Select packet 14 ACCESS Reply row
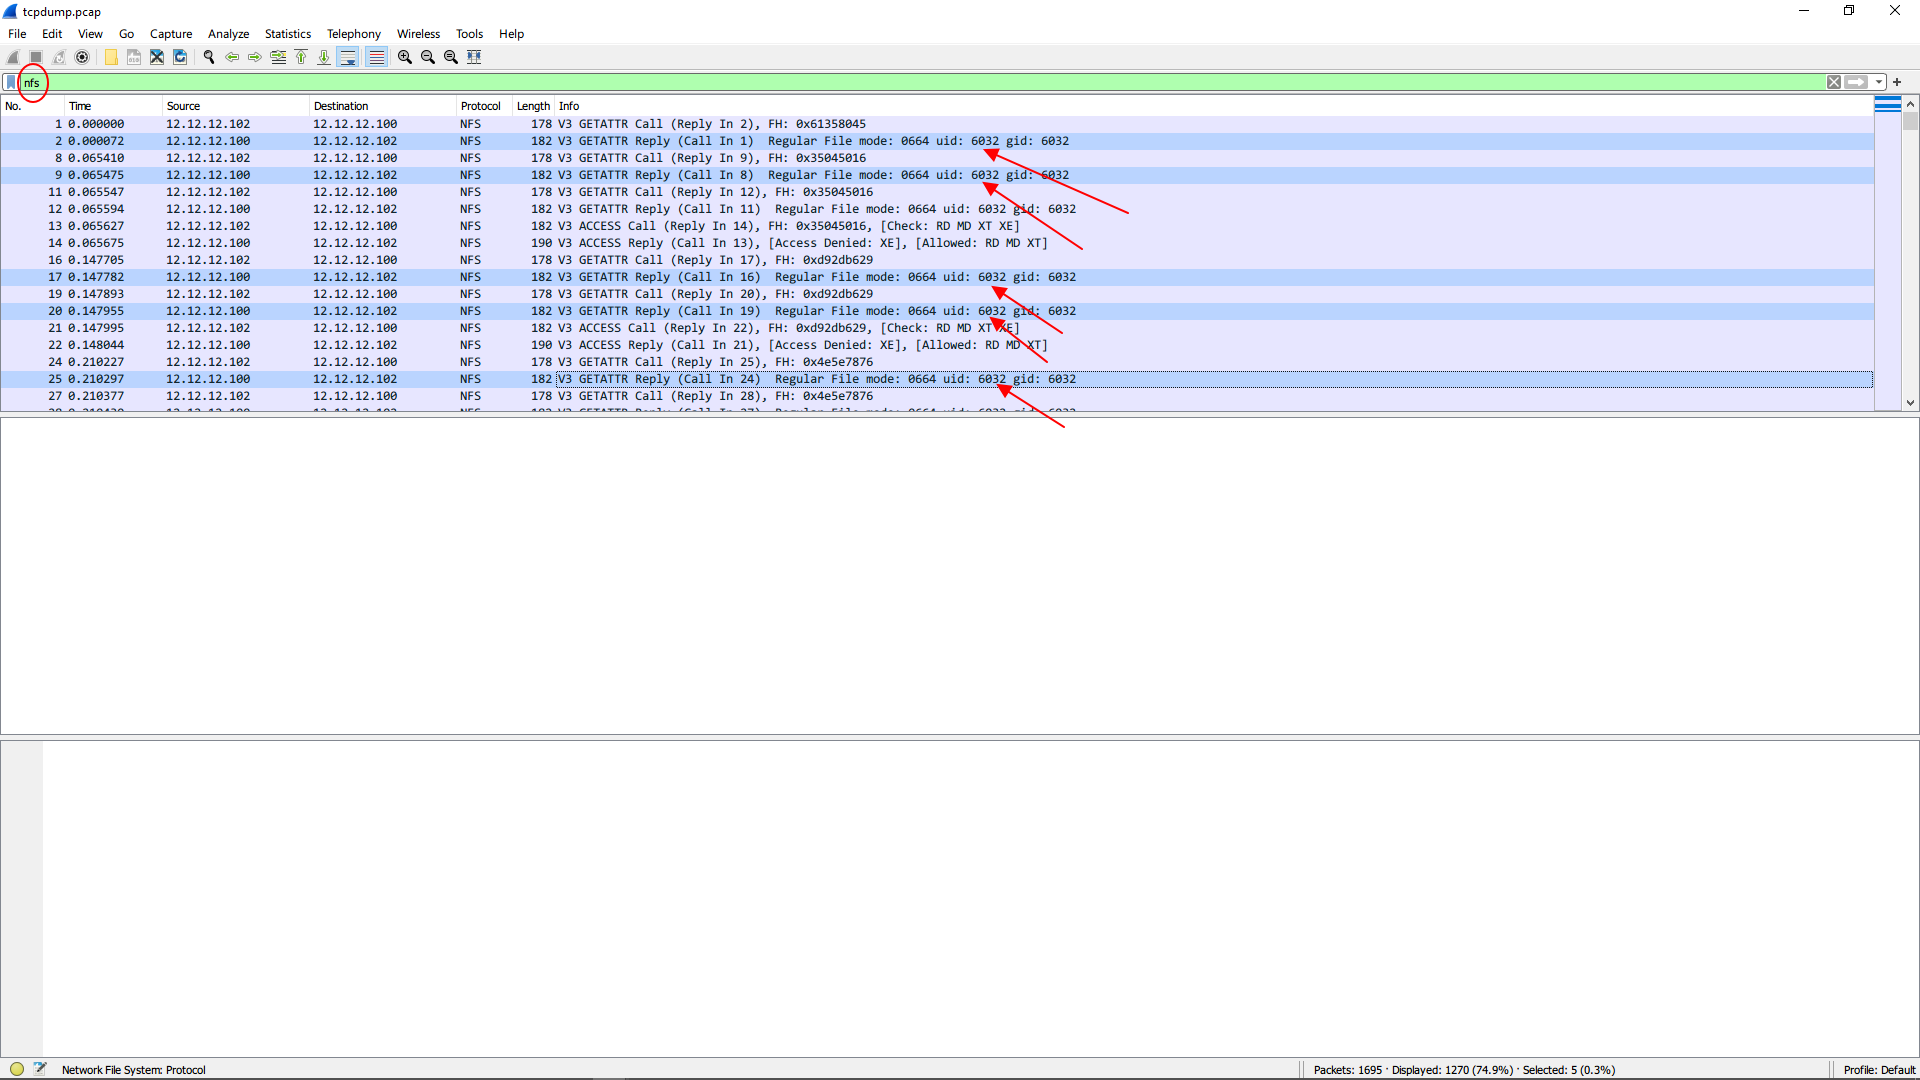This screenshot has width=1920, height=1080. point(937,243)
